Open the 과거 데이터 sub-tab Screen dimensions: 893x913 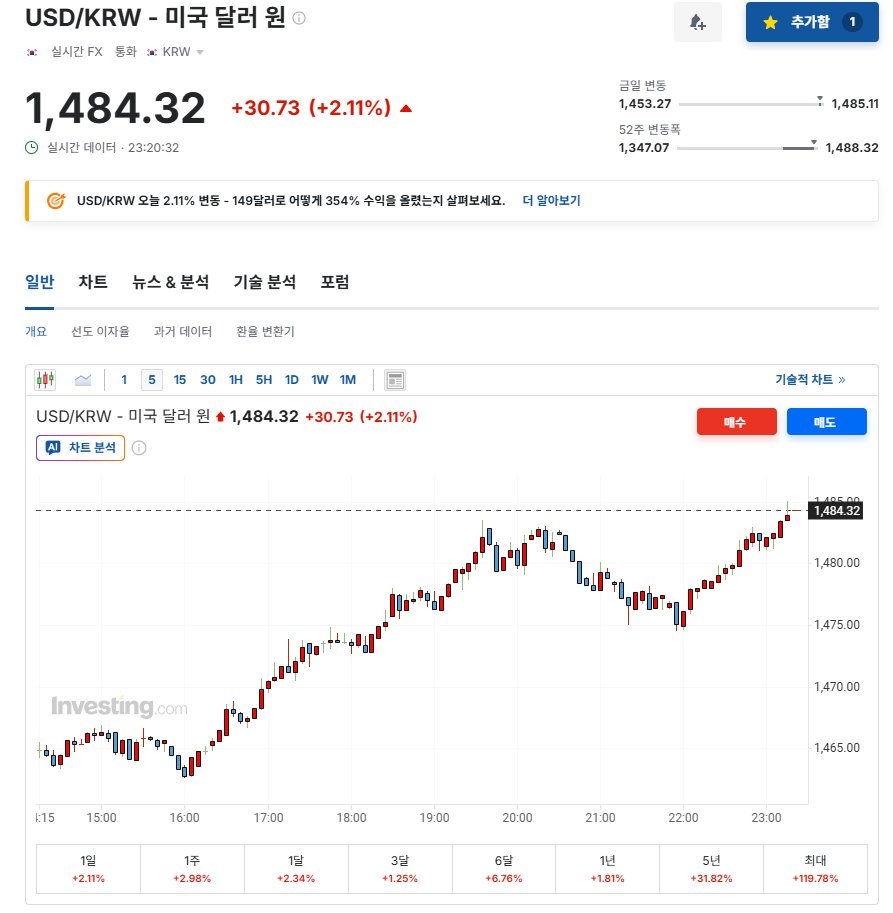click(x=182, y=331)
